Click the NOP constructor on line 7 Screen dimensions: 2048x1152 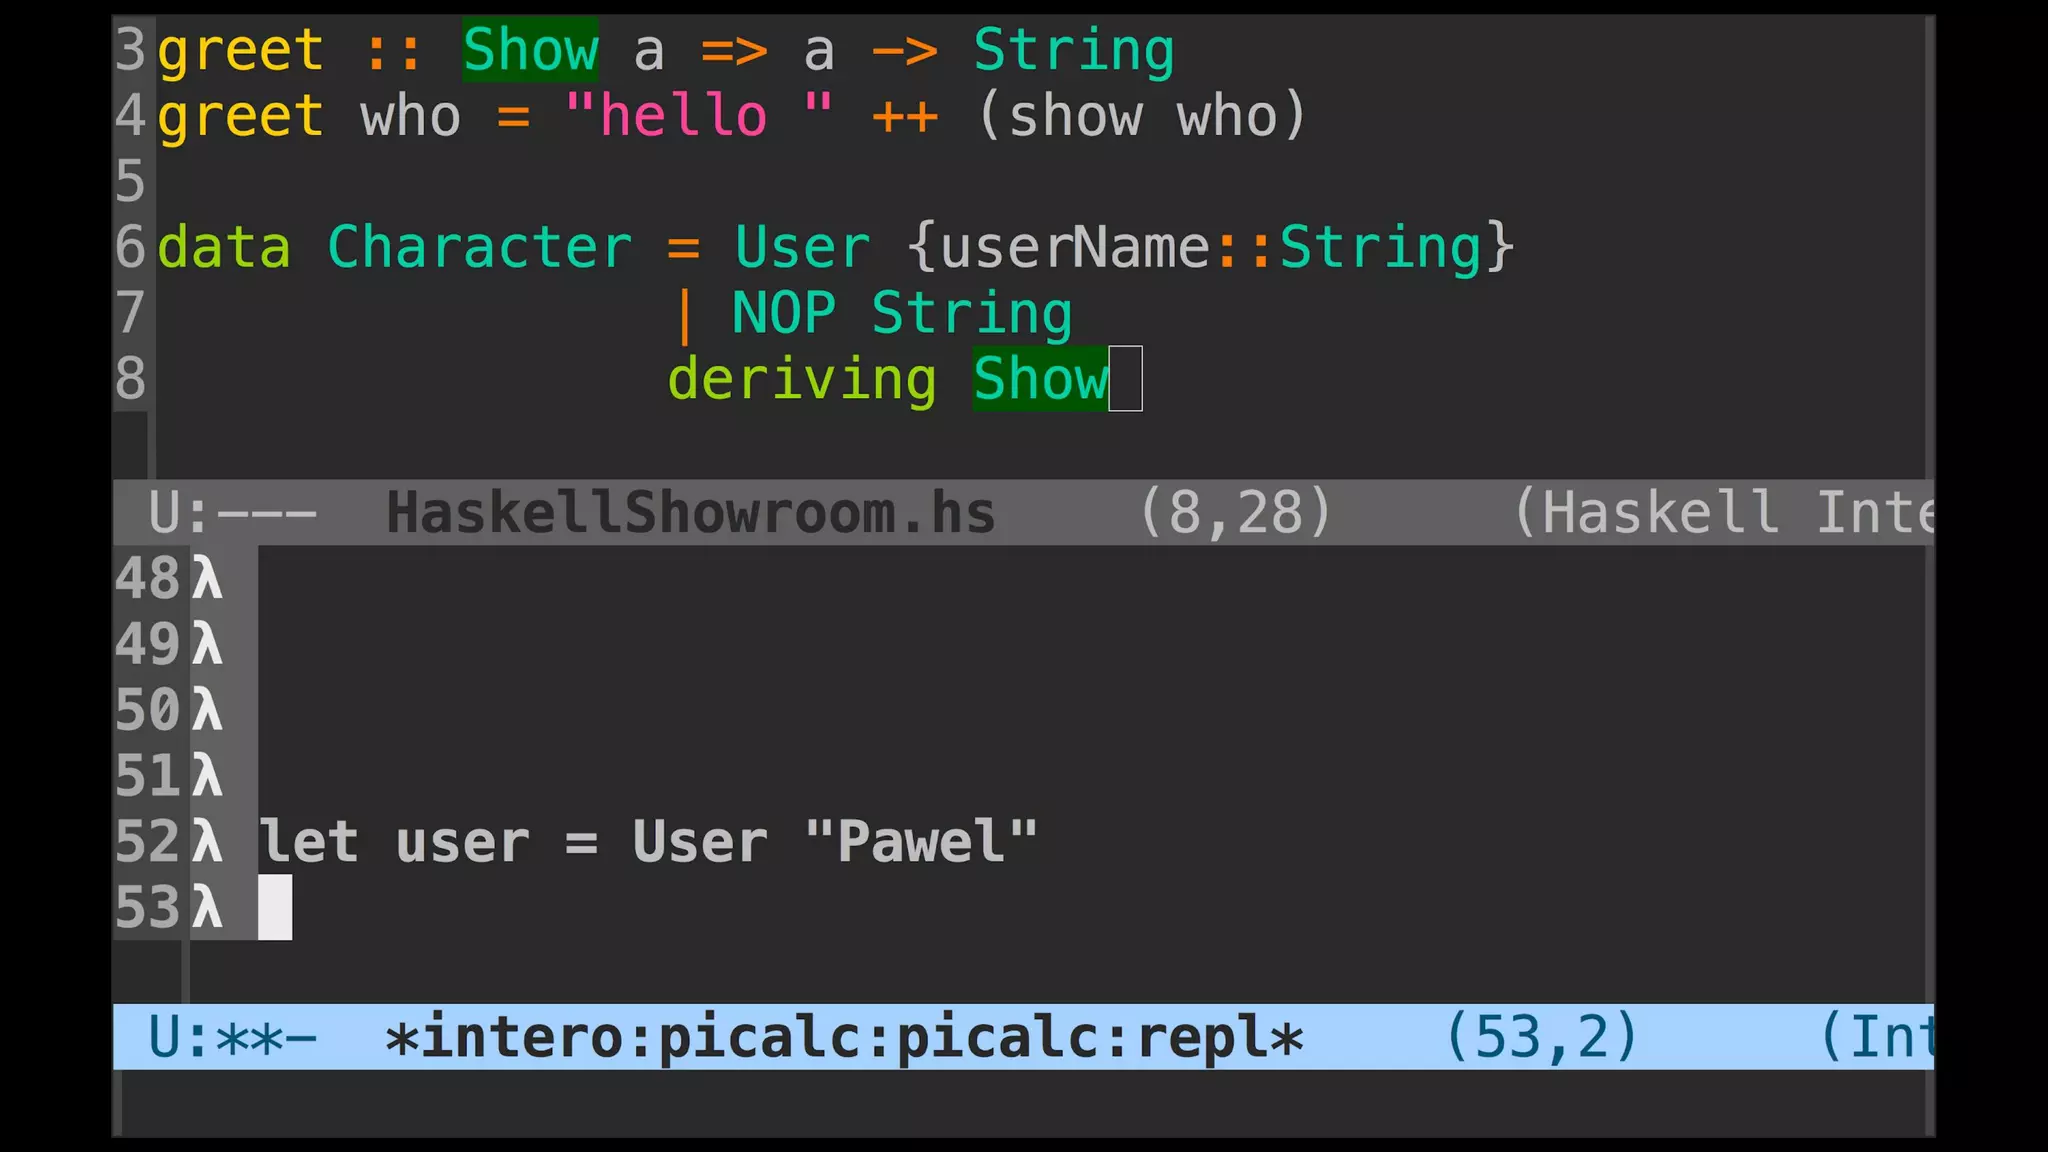click(x=783, y=313)
